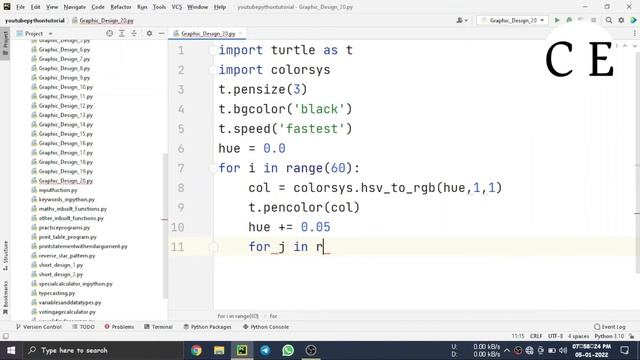Open WhatsApp from the taskbar
The height and width of the screenshot is (360, 640).
click(x=288, y=350)
